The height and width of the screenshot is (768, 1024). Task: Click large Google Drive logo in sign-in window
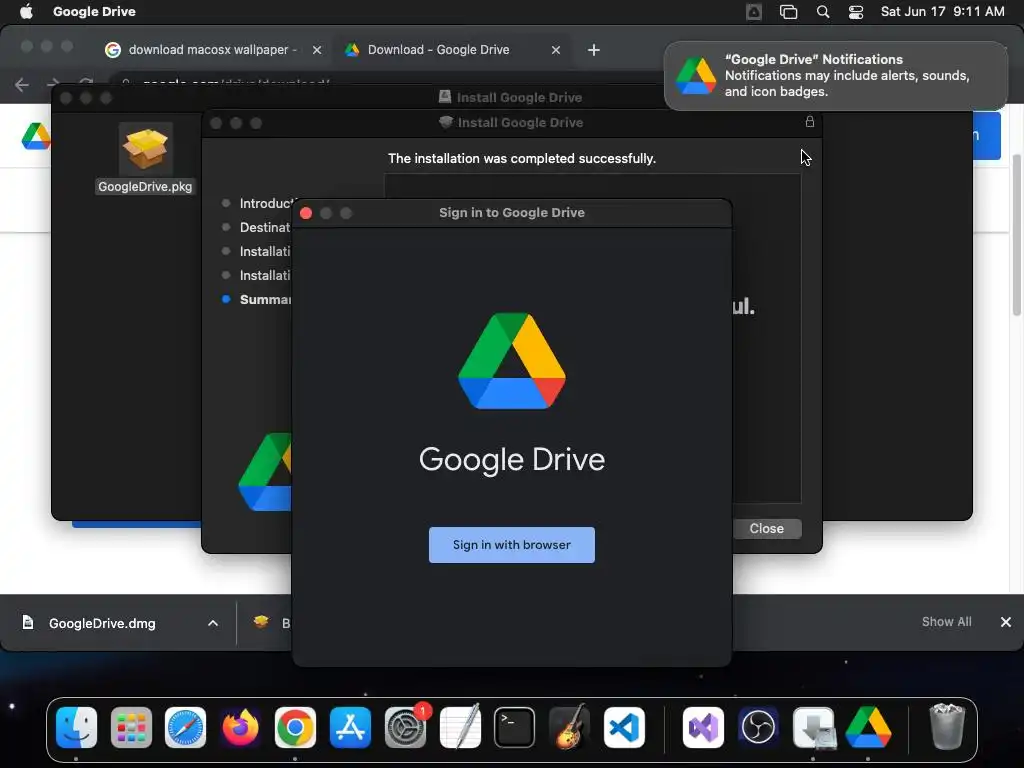pyautogui.click(x=511, y=361)
